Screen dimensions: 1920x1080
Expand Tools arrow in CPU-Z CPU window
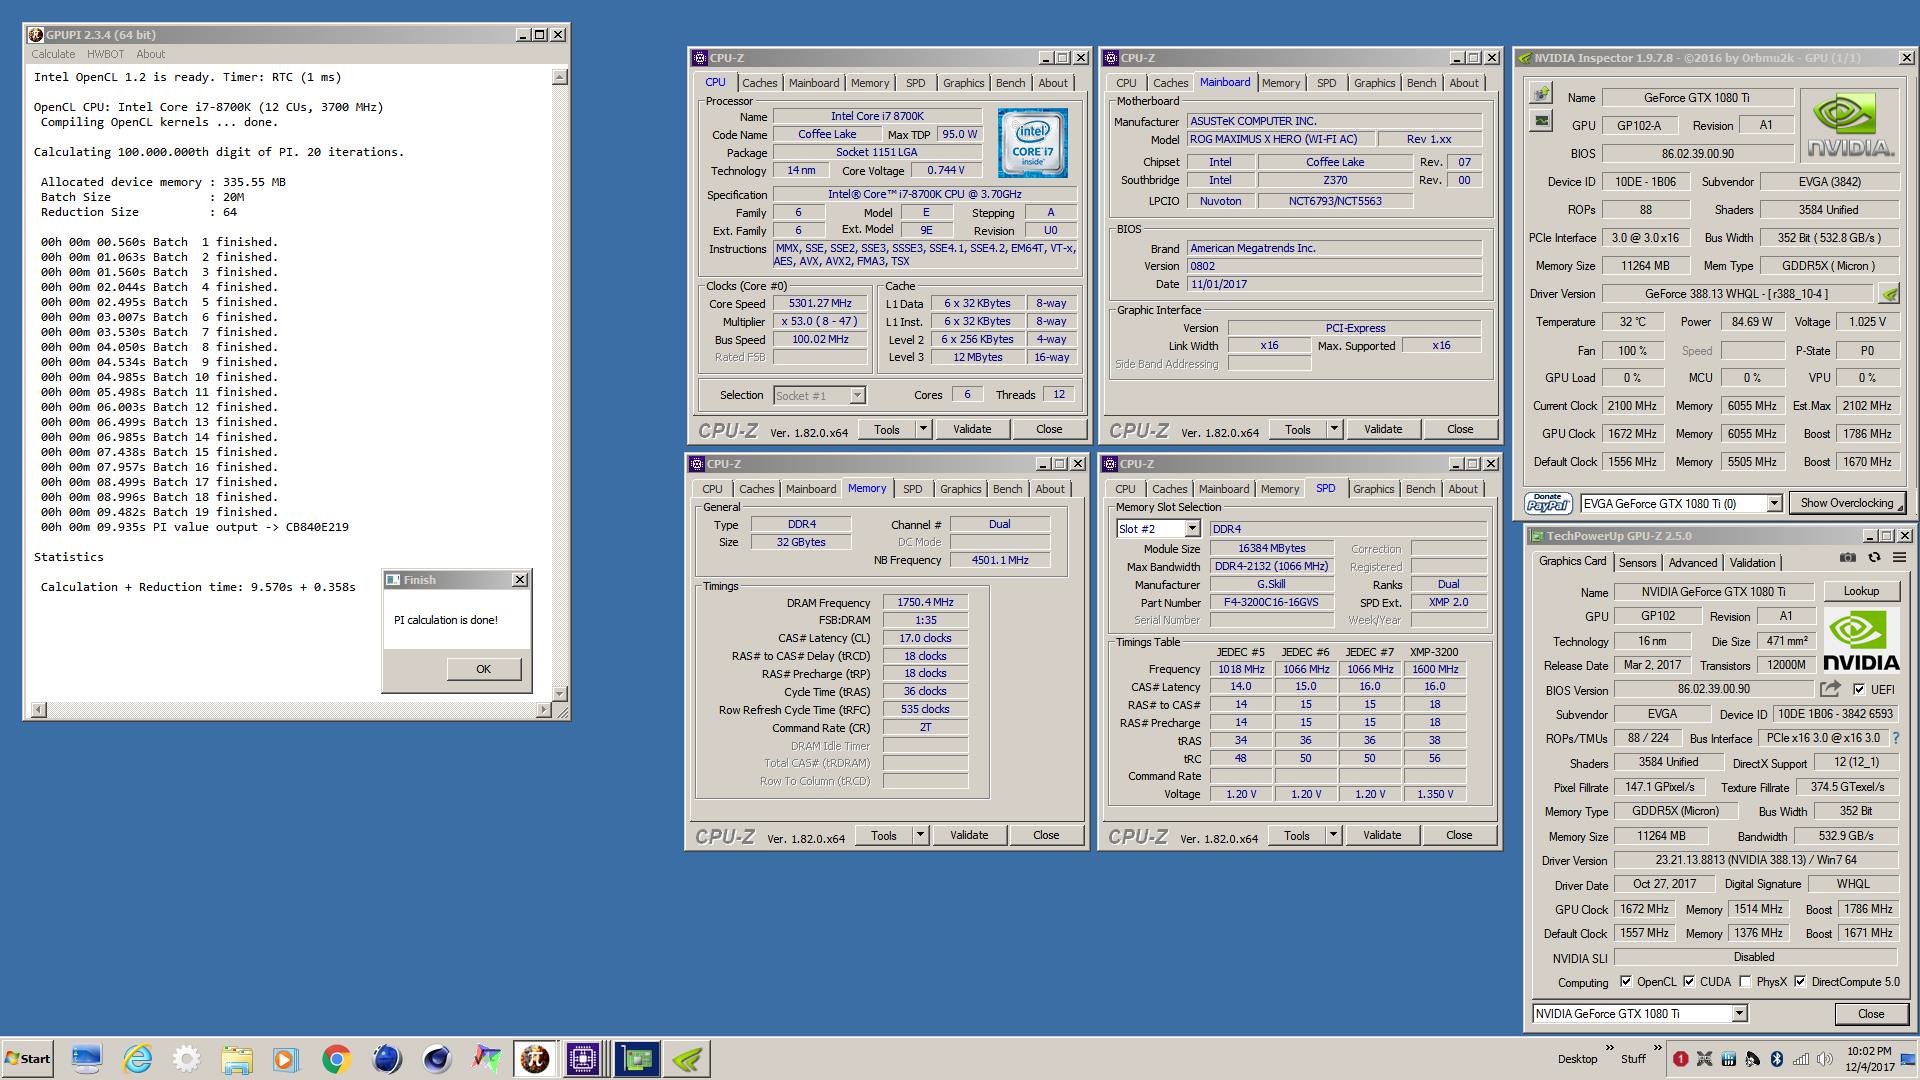click(923, 429)
